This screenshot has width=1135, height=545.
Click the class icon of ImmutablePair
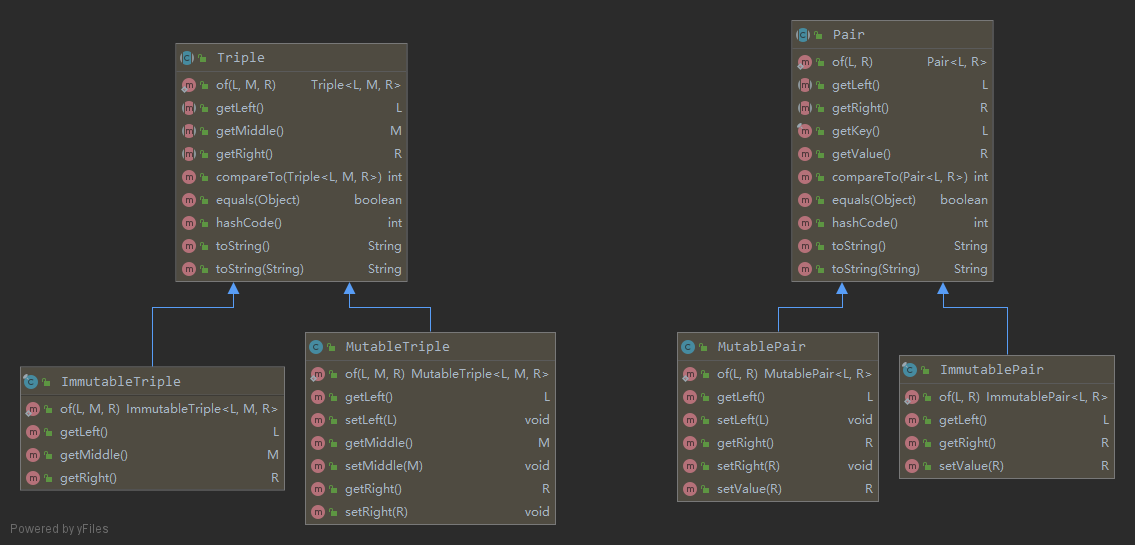[910, 370]
